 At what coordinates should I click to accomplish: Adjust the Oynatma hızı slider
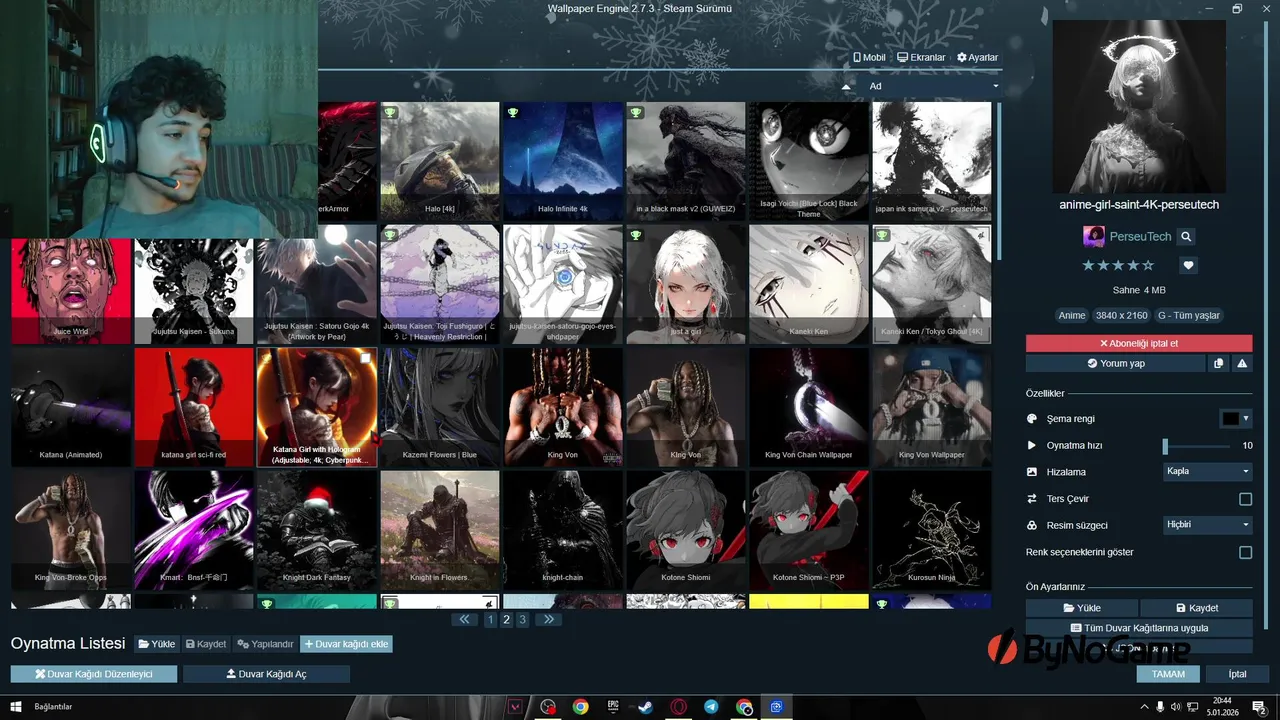[1197, 446]
